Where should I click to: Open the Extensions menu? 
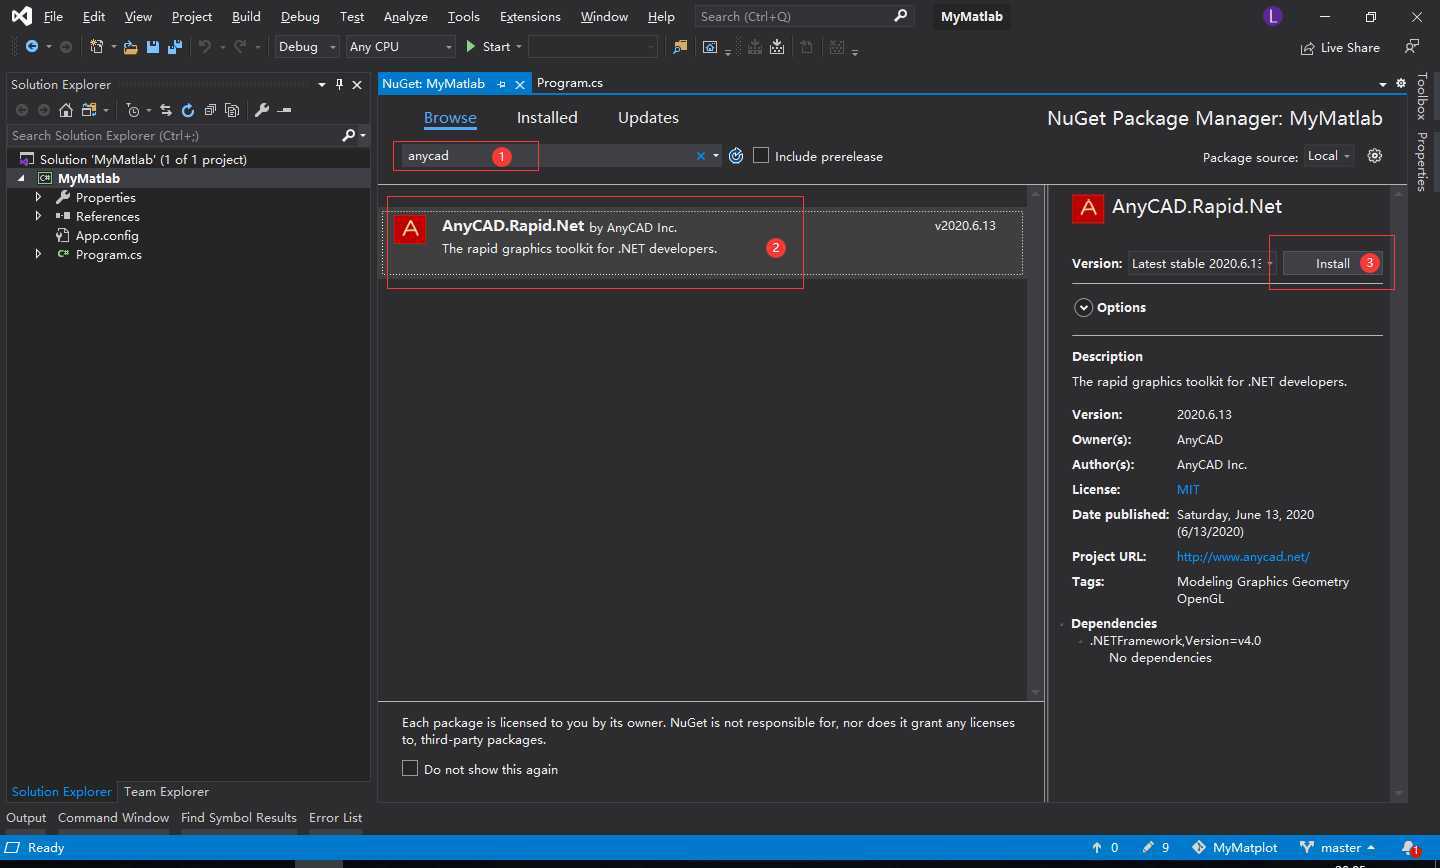pyautogui.click(x=530, y=17)
